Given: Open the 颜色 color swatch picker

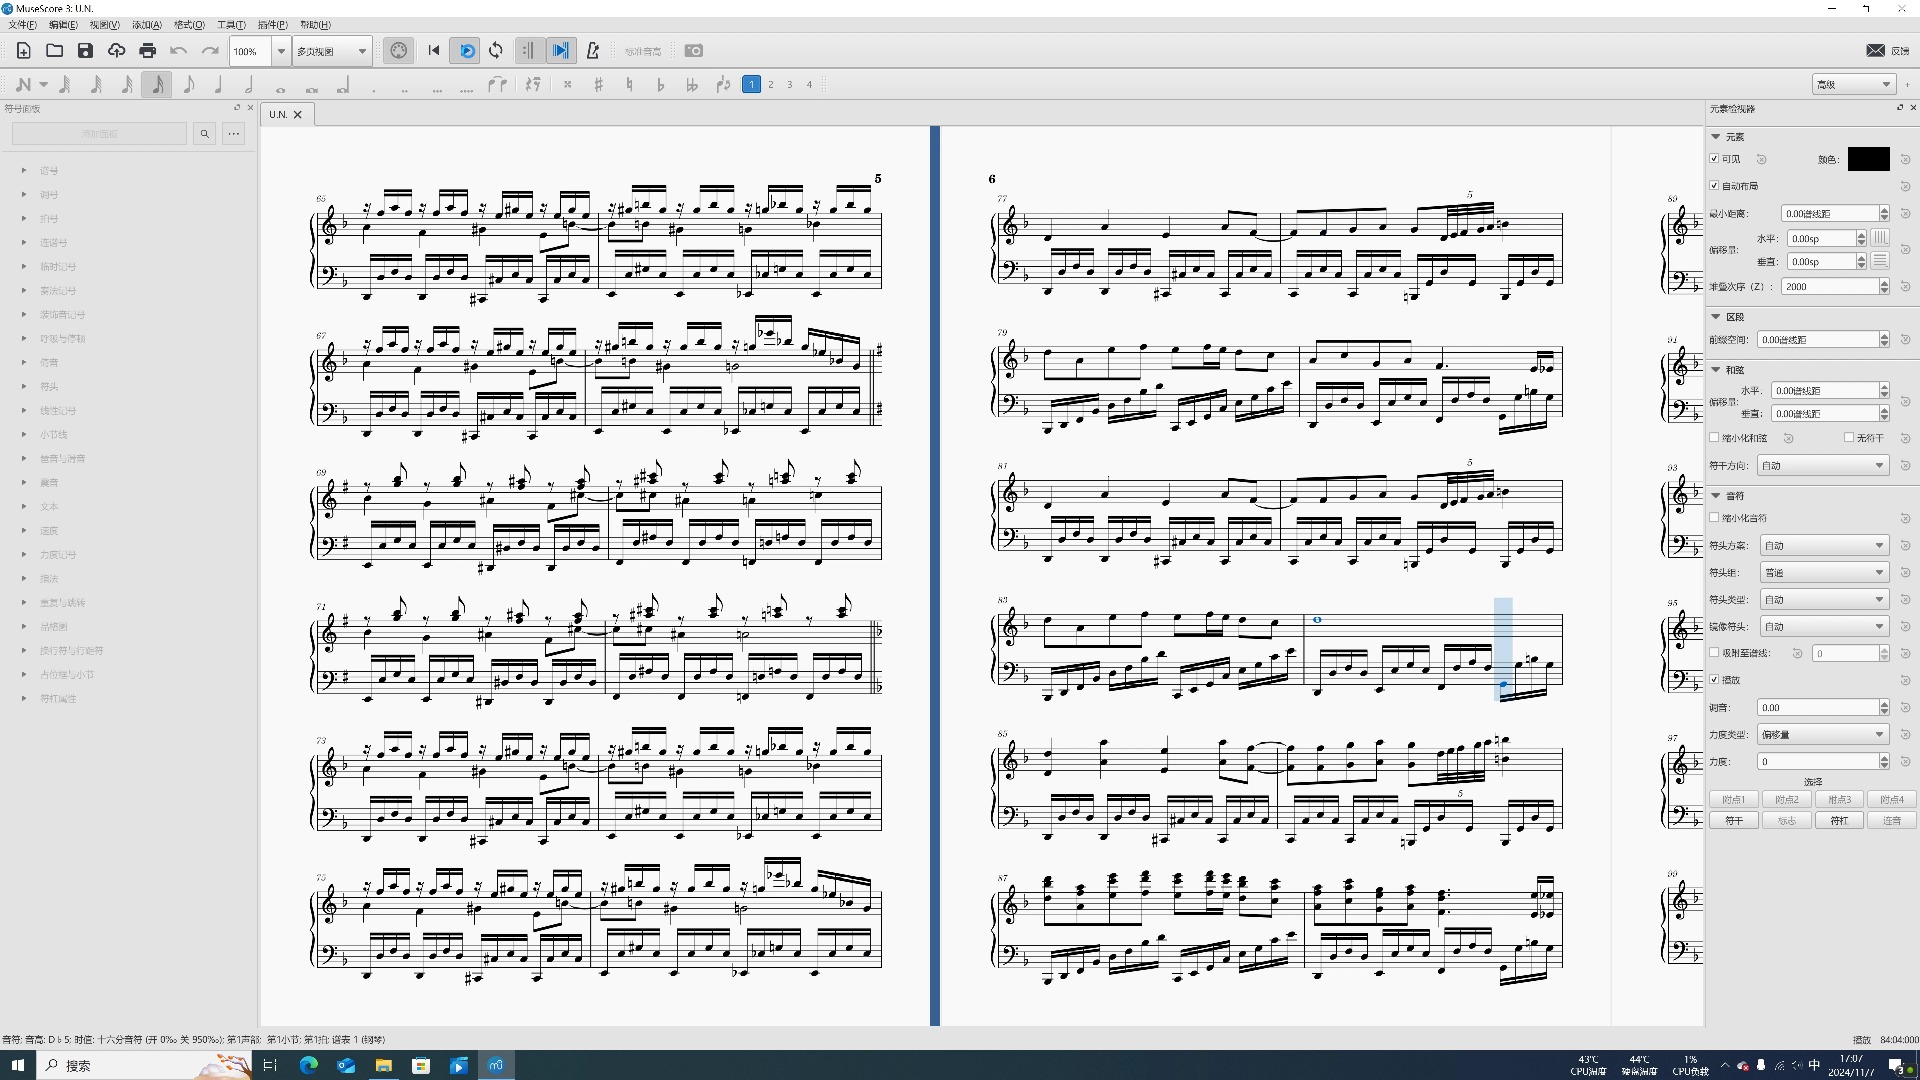Looking at the screenshot, I should coord(1868,159).
